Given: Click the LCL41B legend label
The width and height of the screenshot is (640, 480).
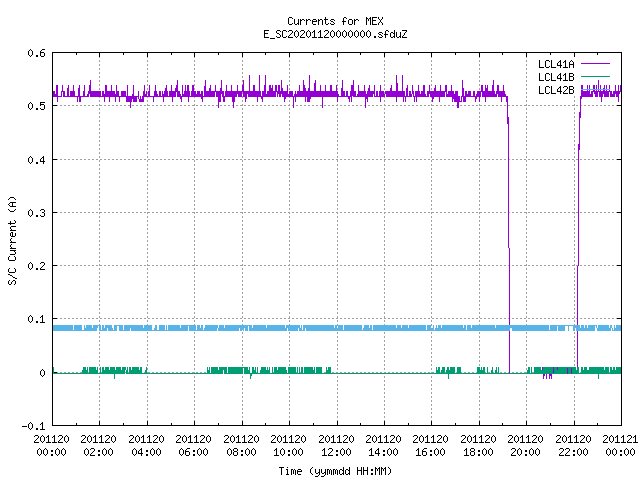Looking at the screenshot, I should pos(556,77).
